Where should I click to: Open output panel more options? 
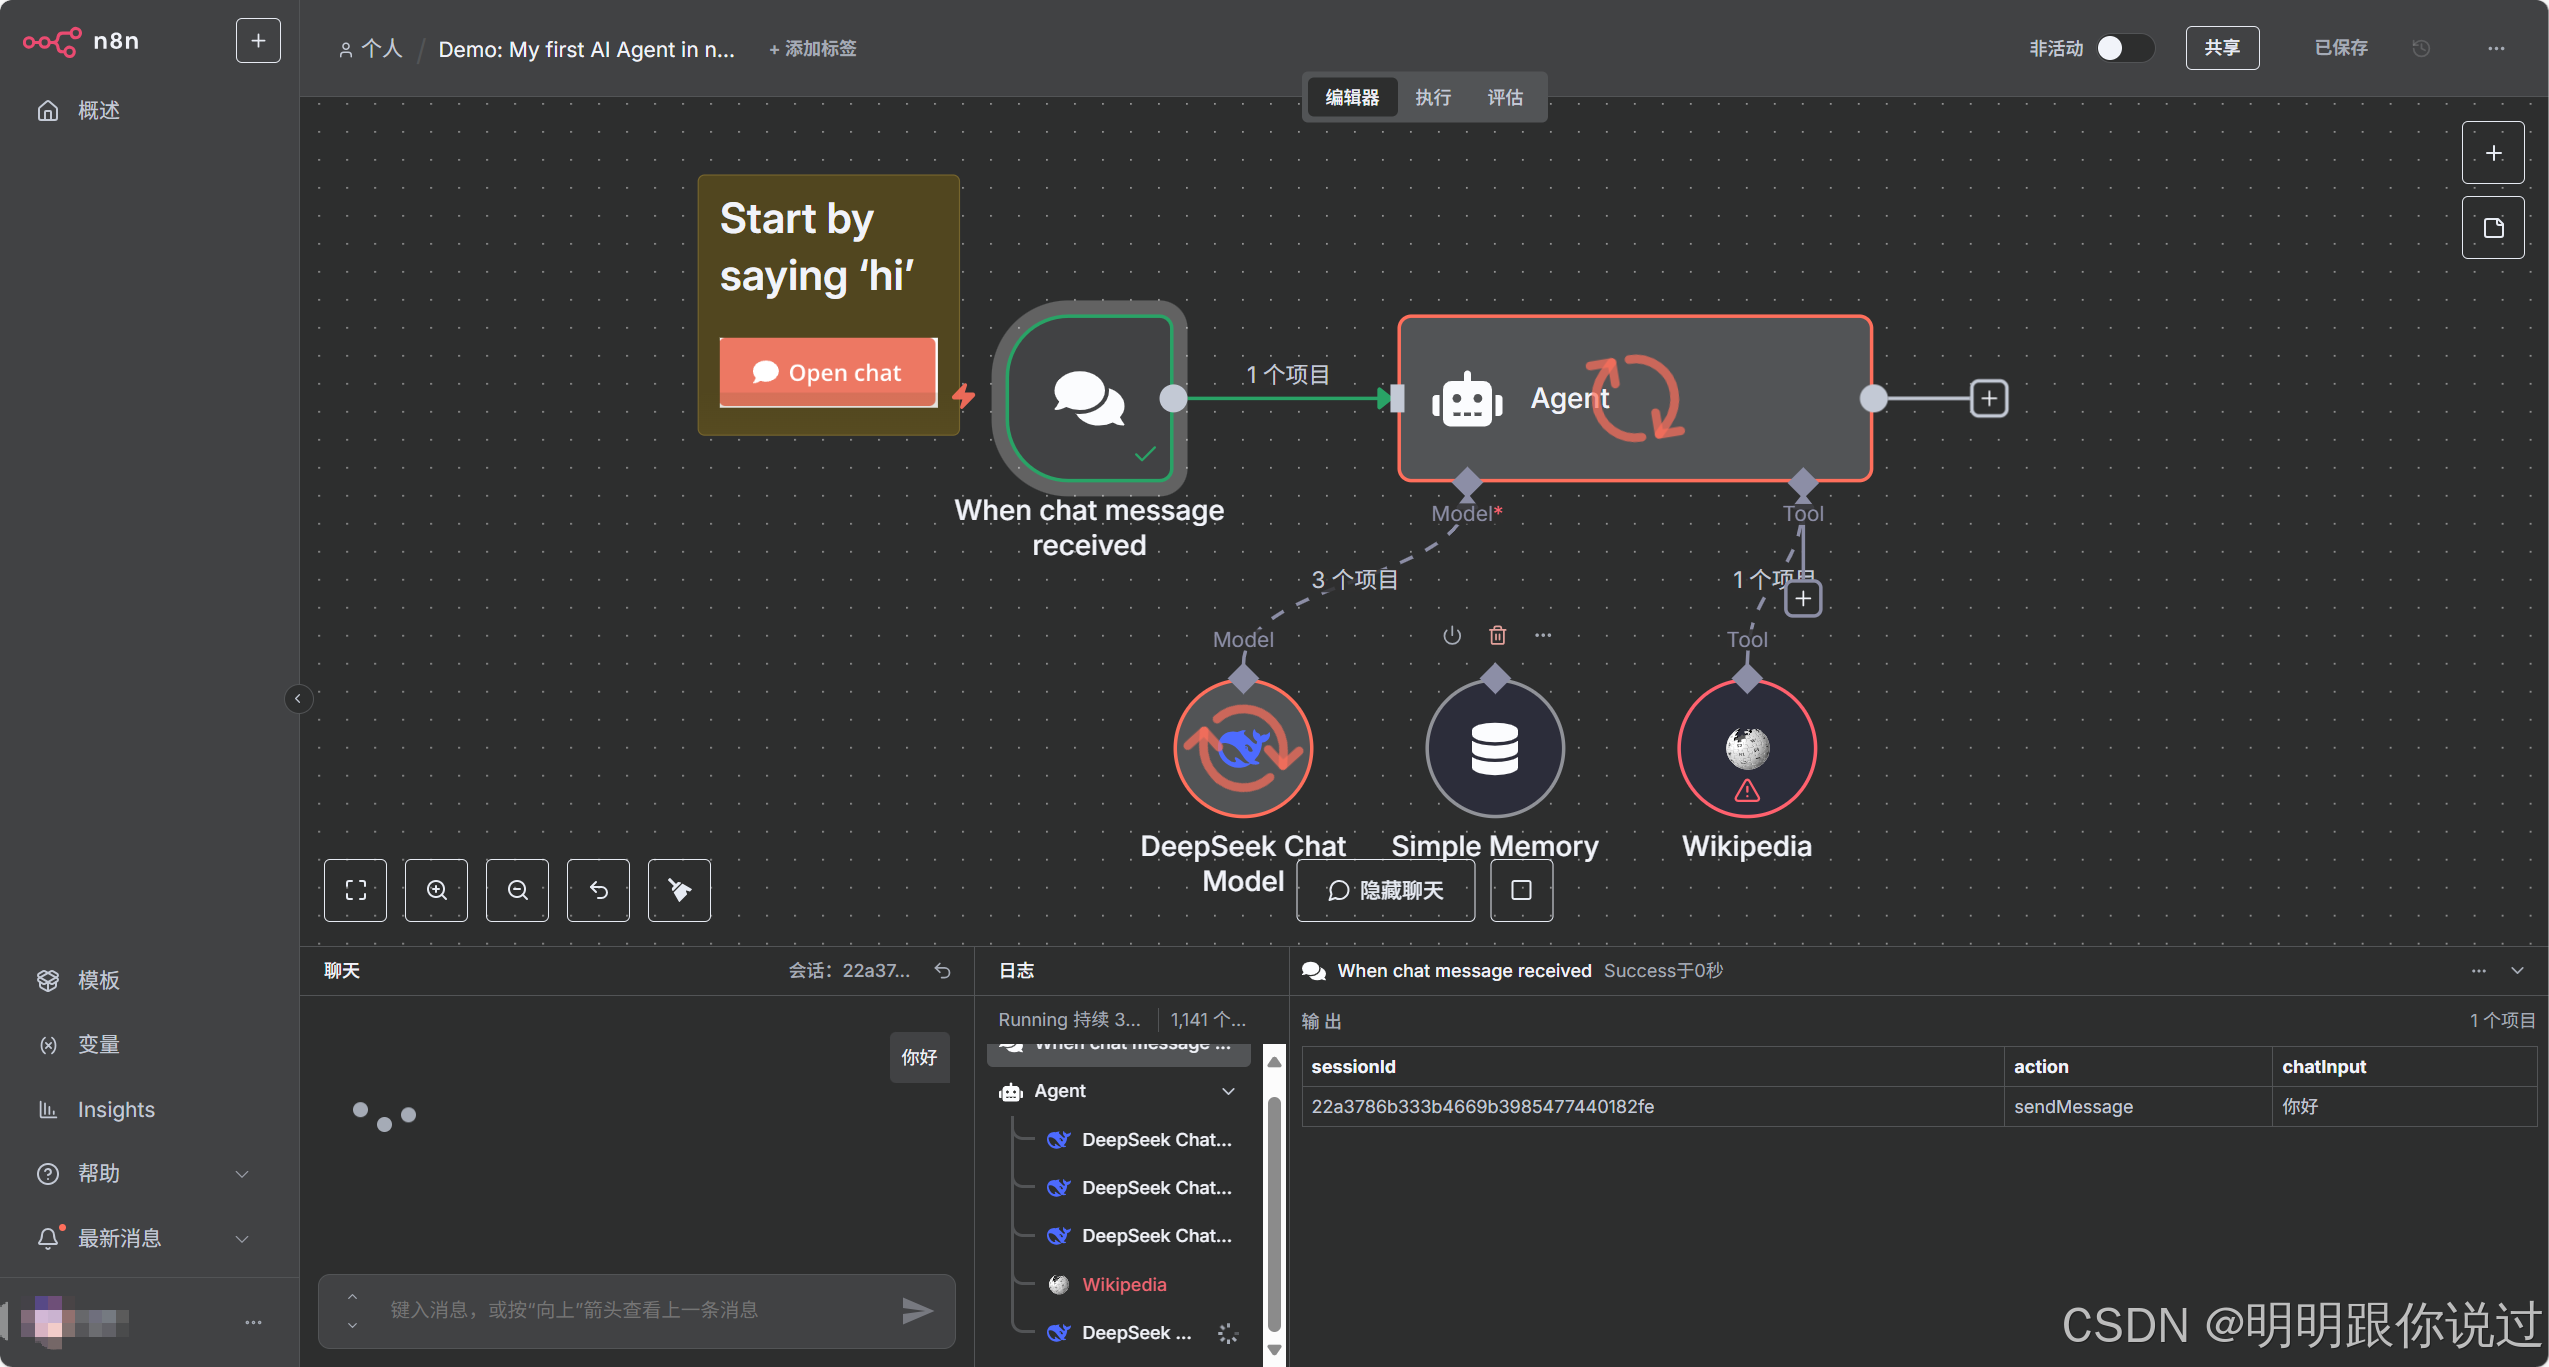(x=2479, y=971)
